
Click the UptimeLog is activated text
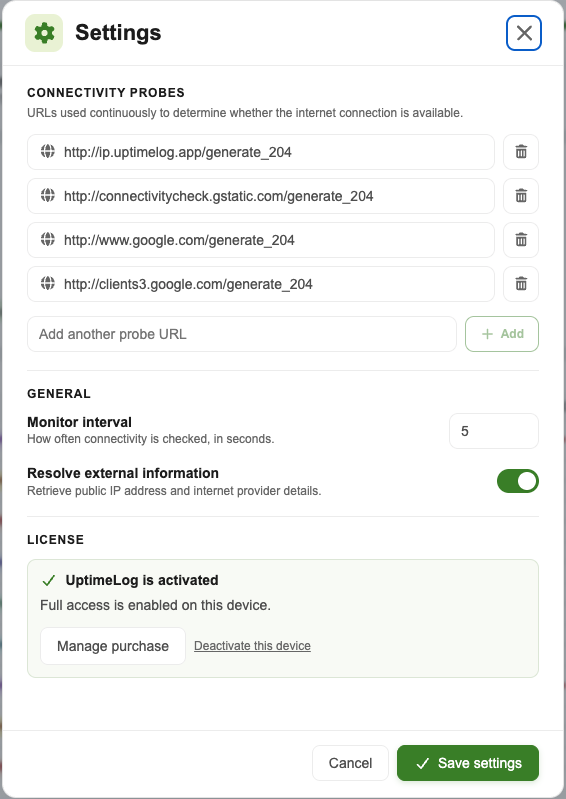pos(142,580)
